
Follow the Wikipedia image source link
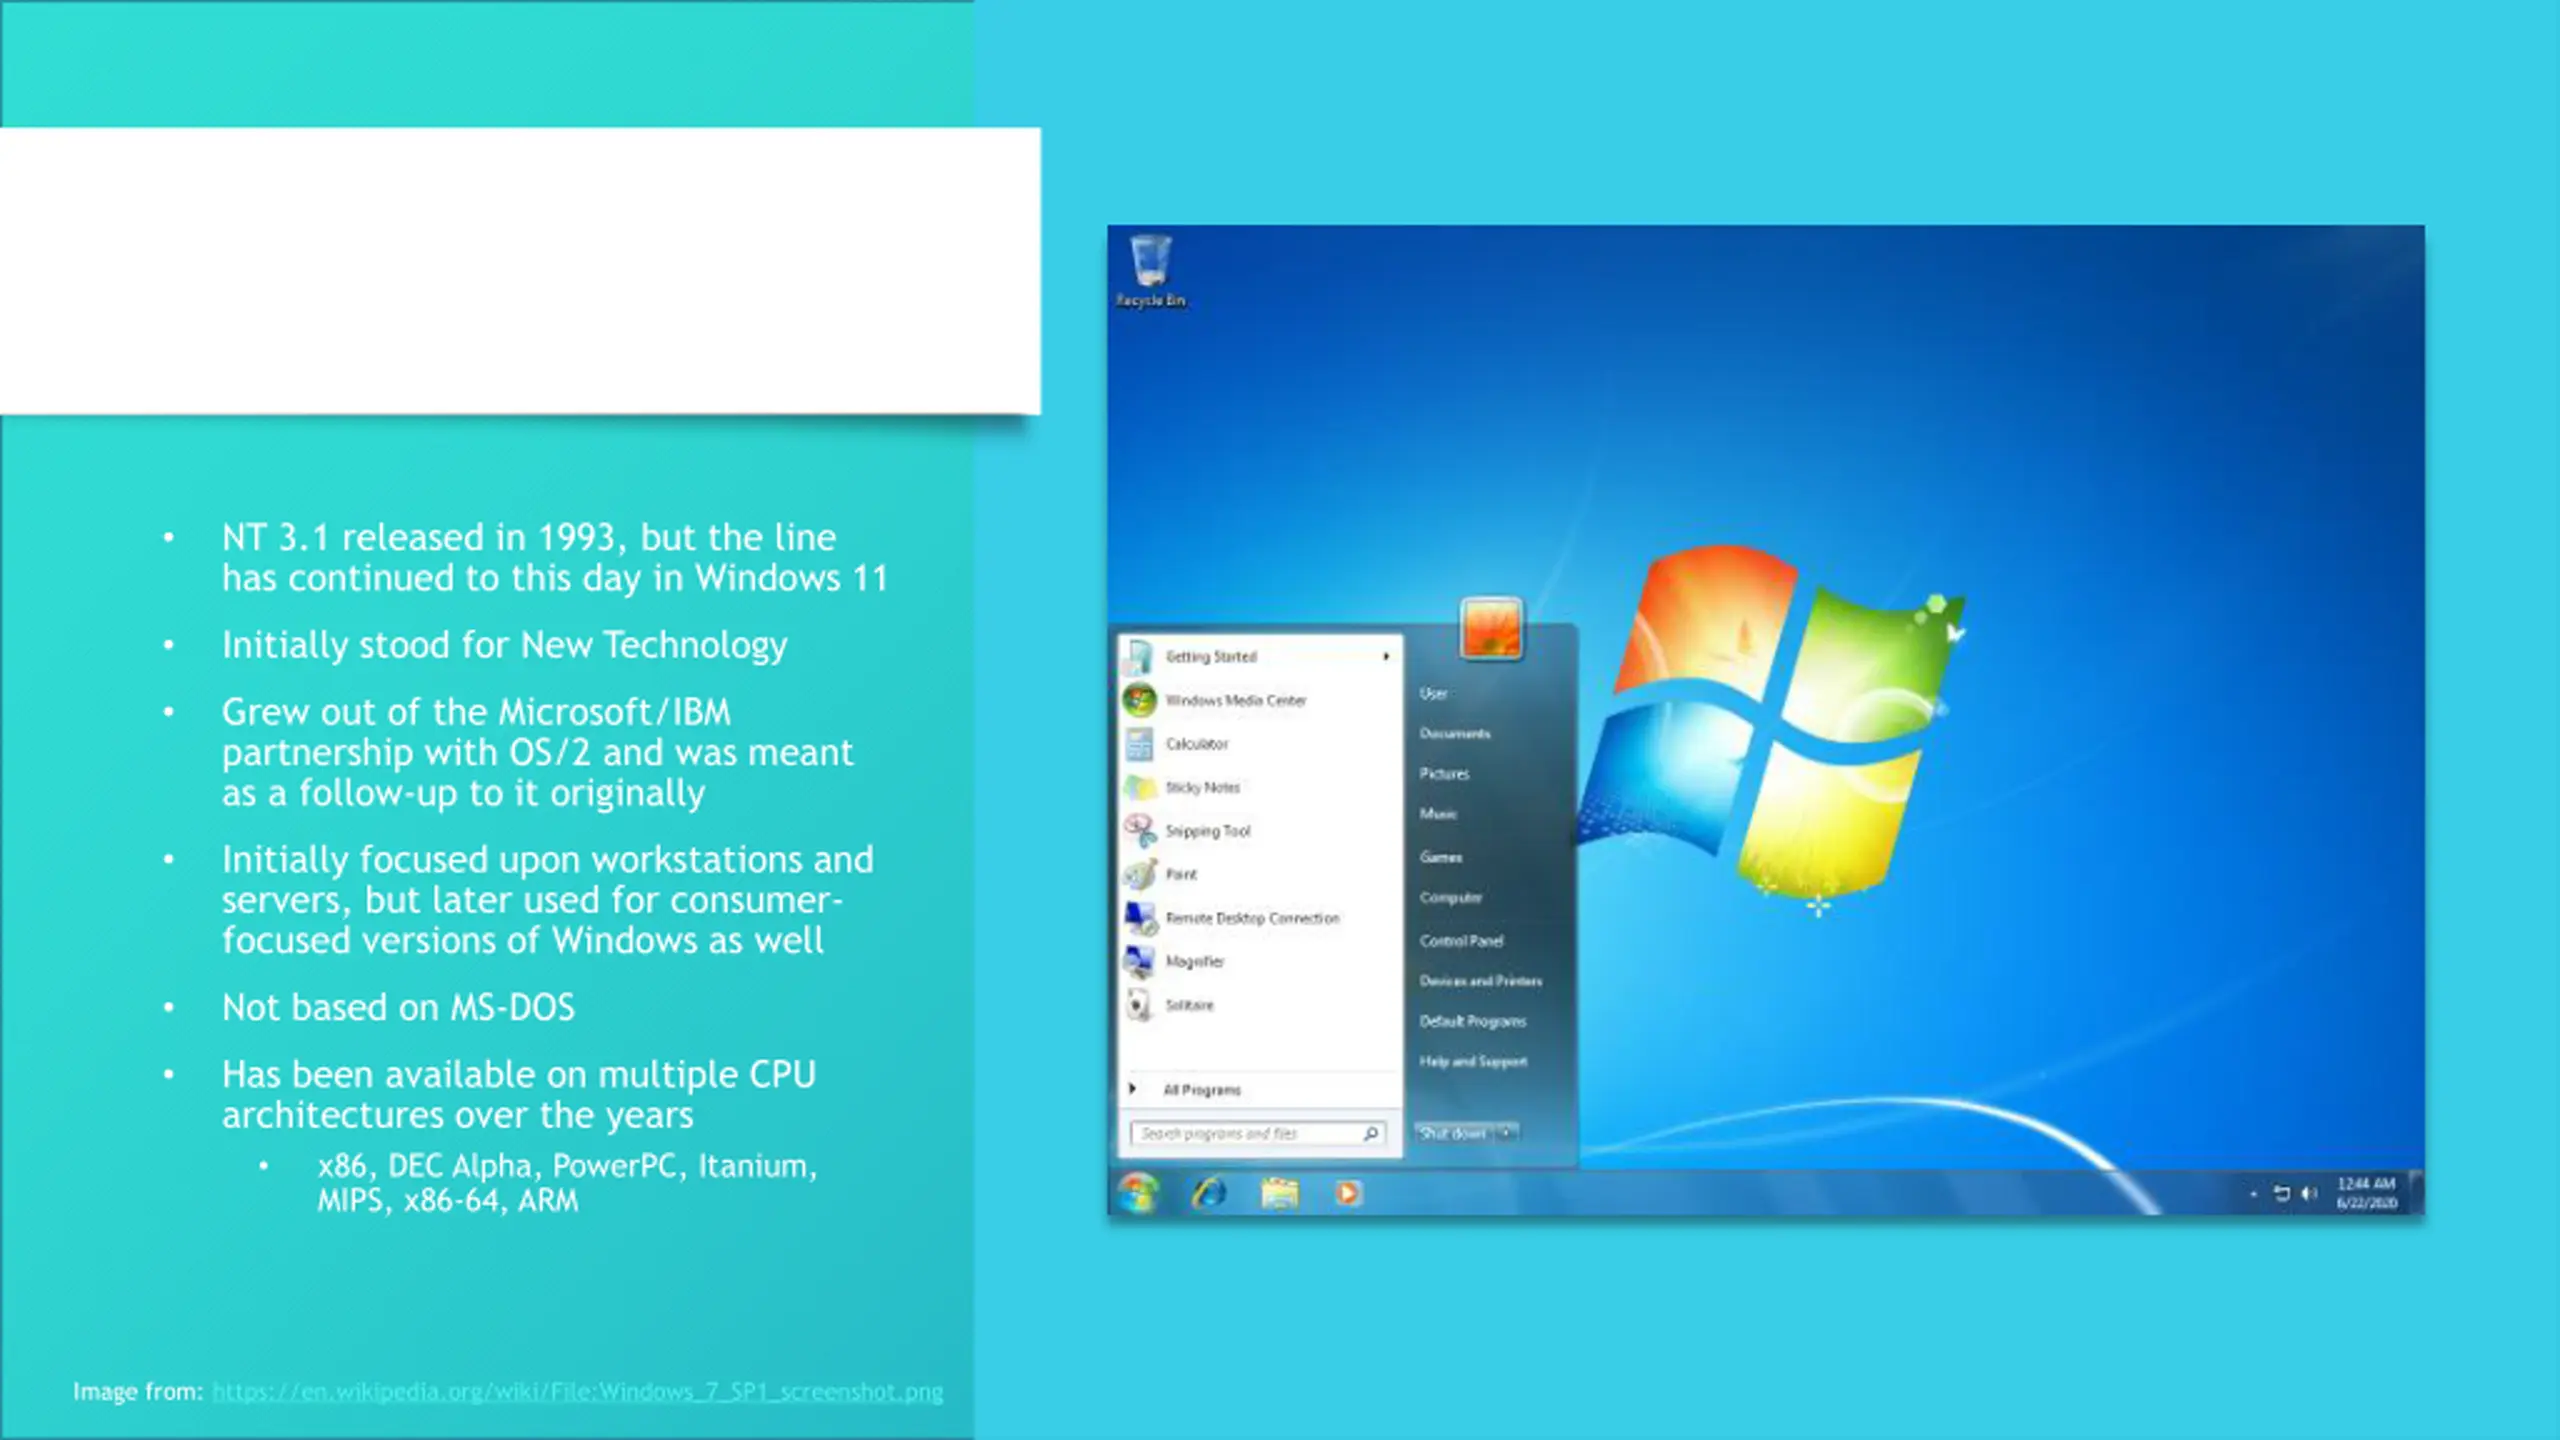point(577,1392)
